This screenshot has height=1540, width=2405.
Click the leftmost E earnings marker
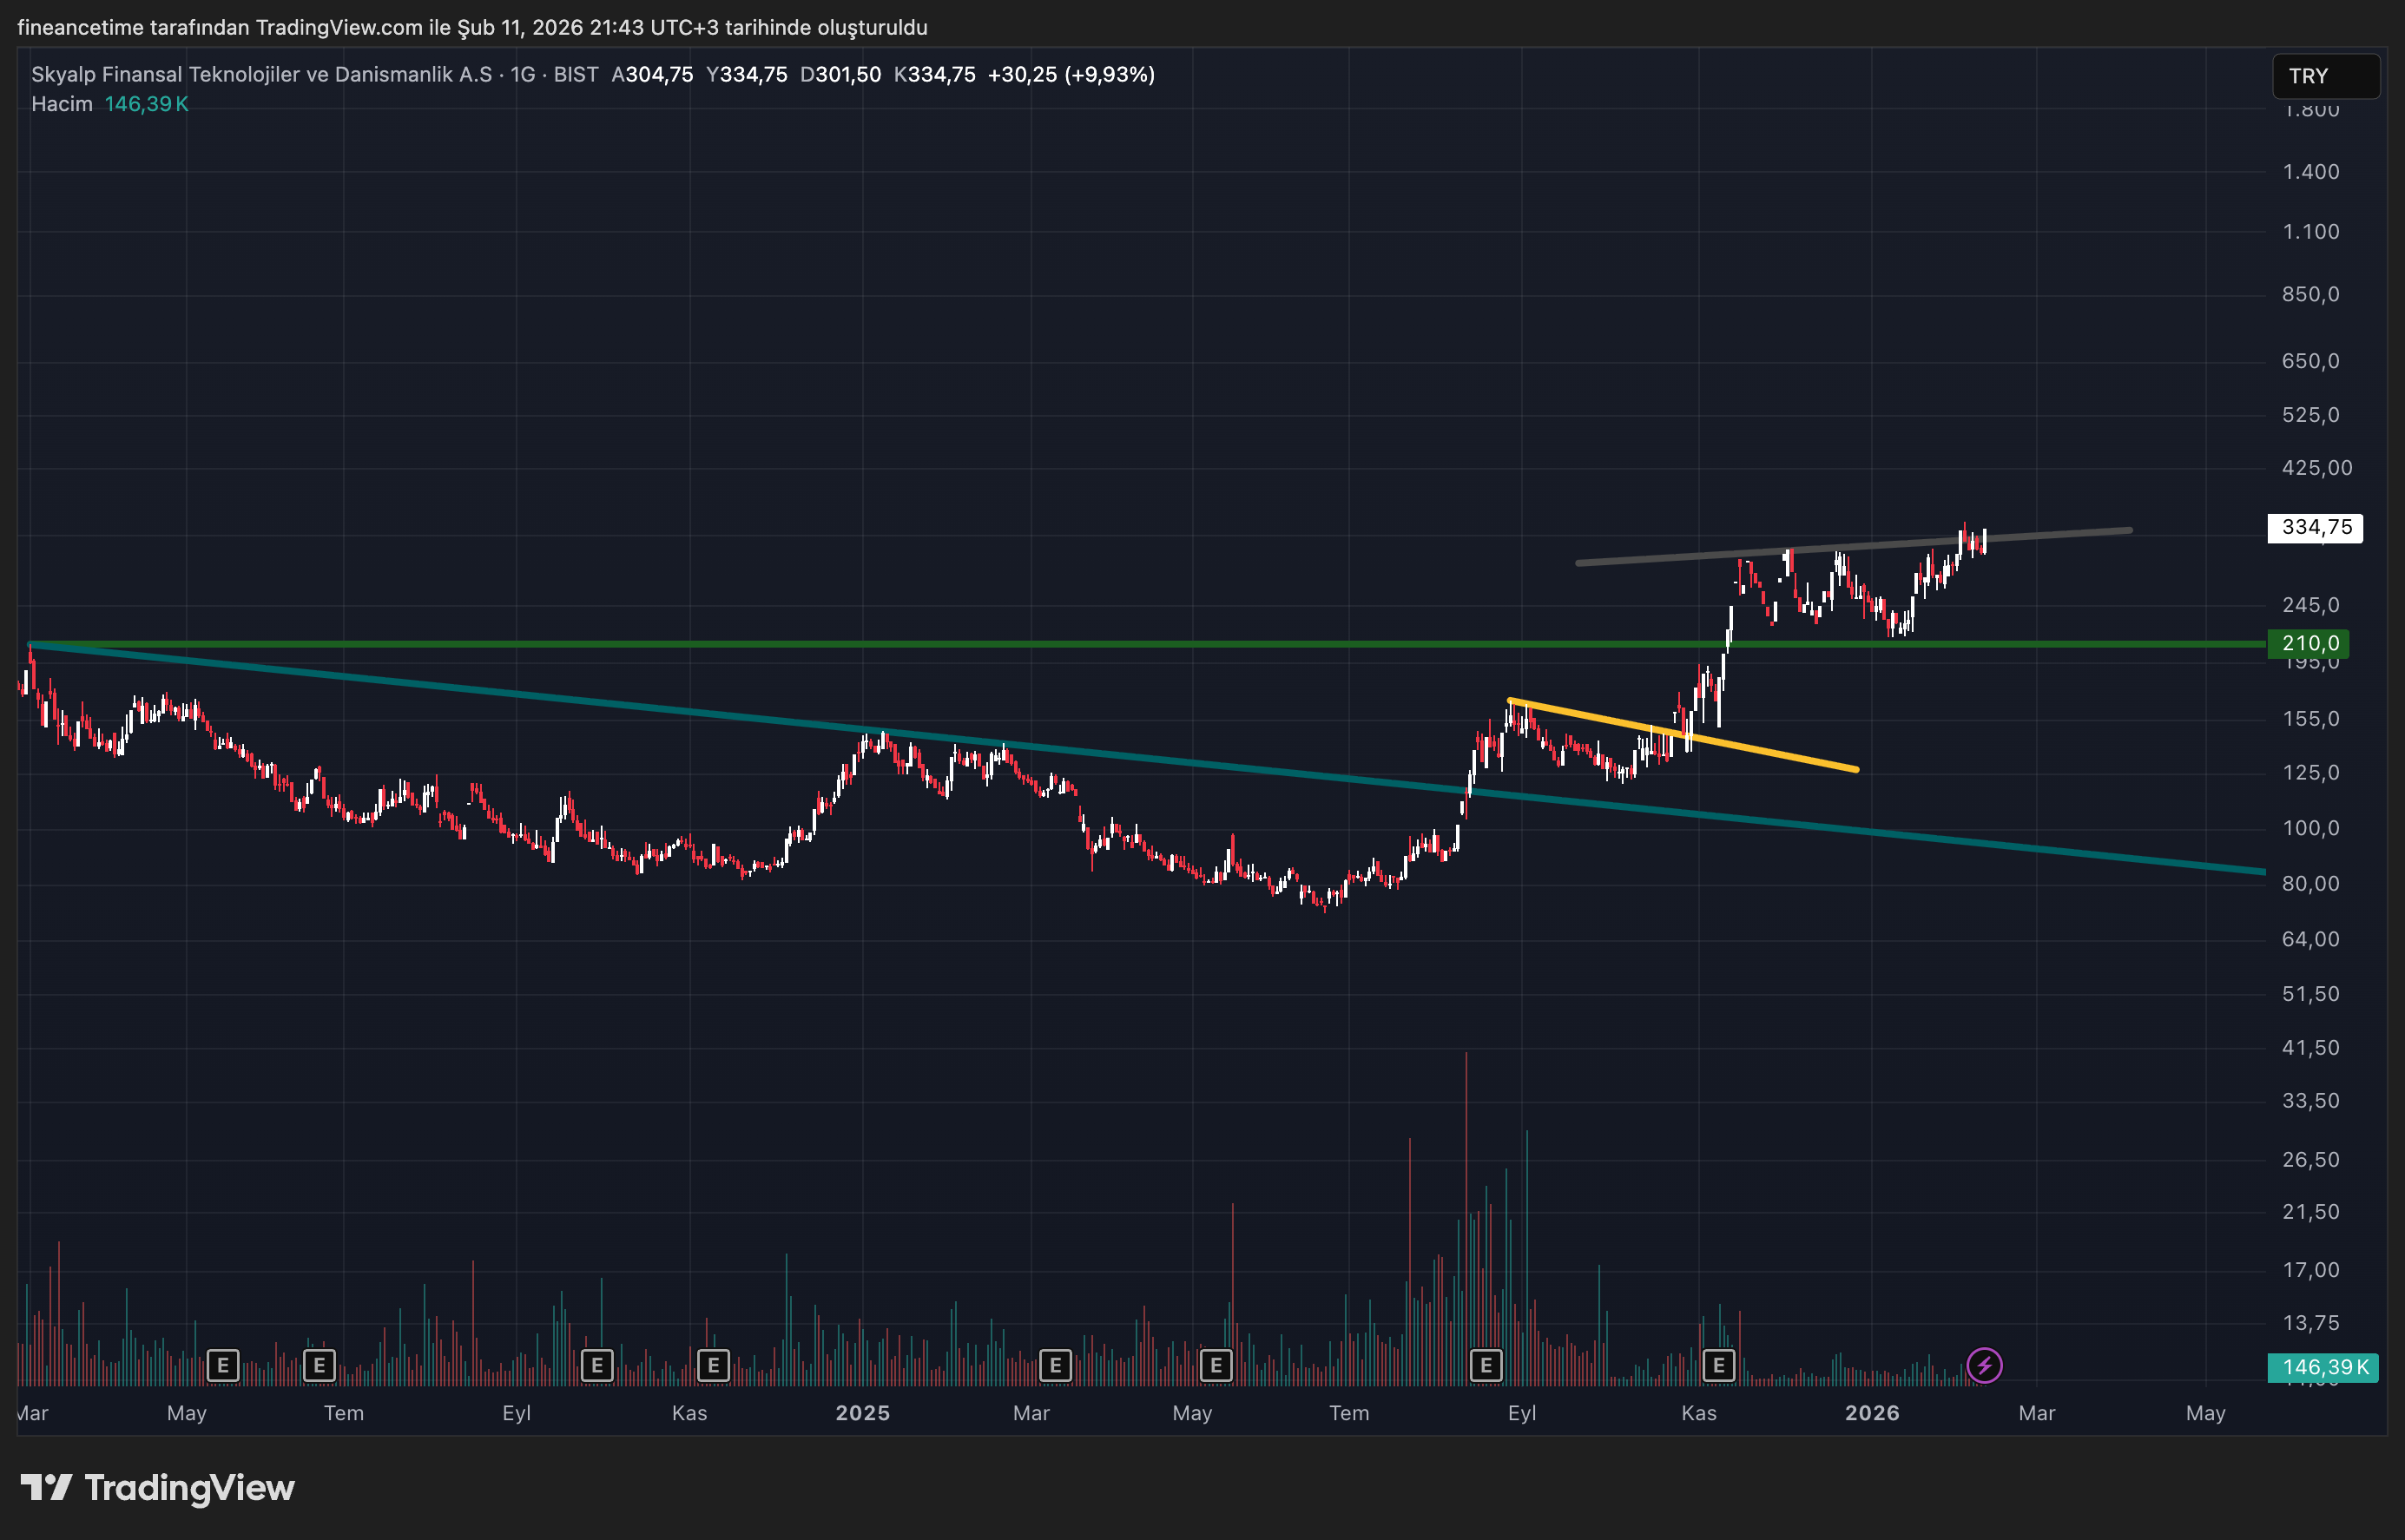(222, 1365)
